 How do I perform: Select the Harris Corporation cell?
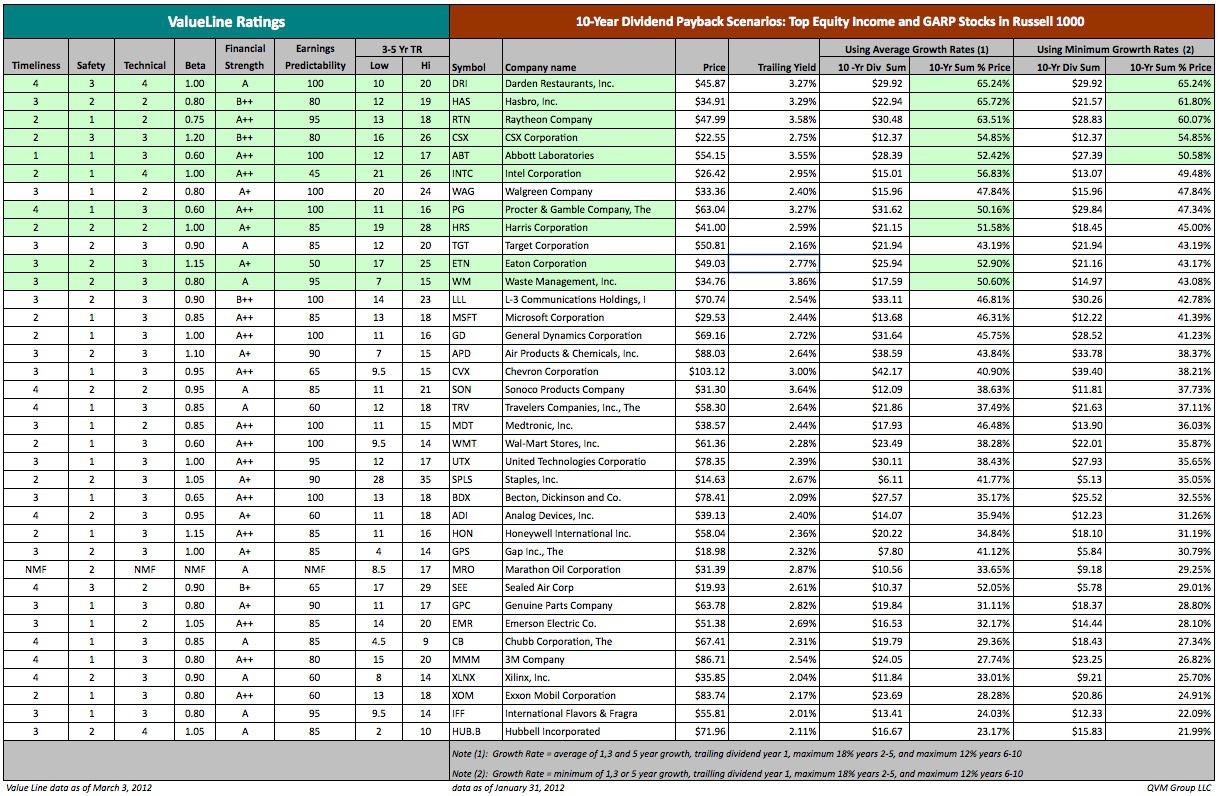pyautogui.click(x=589, y=228)
